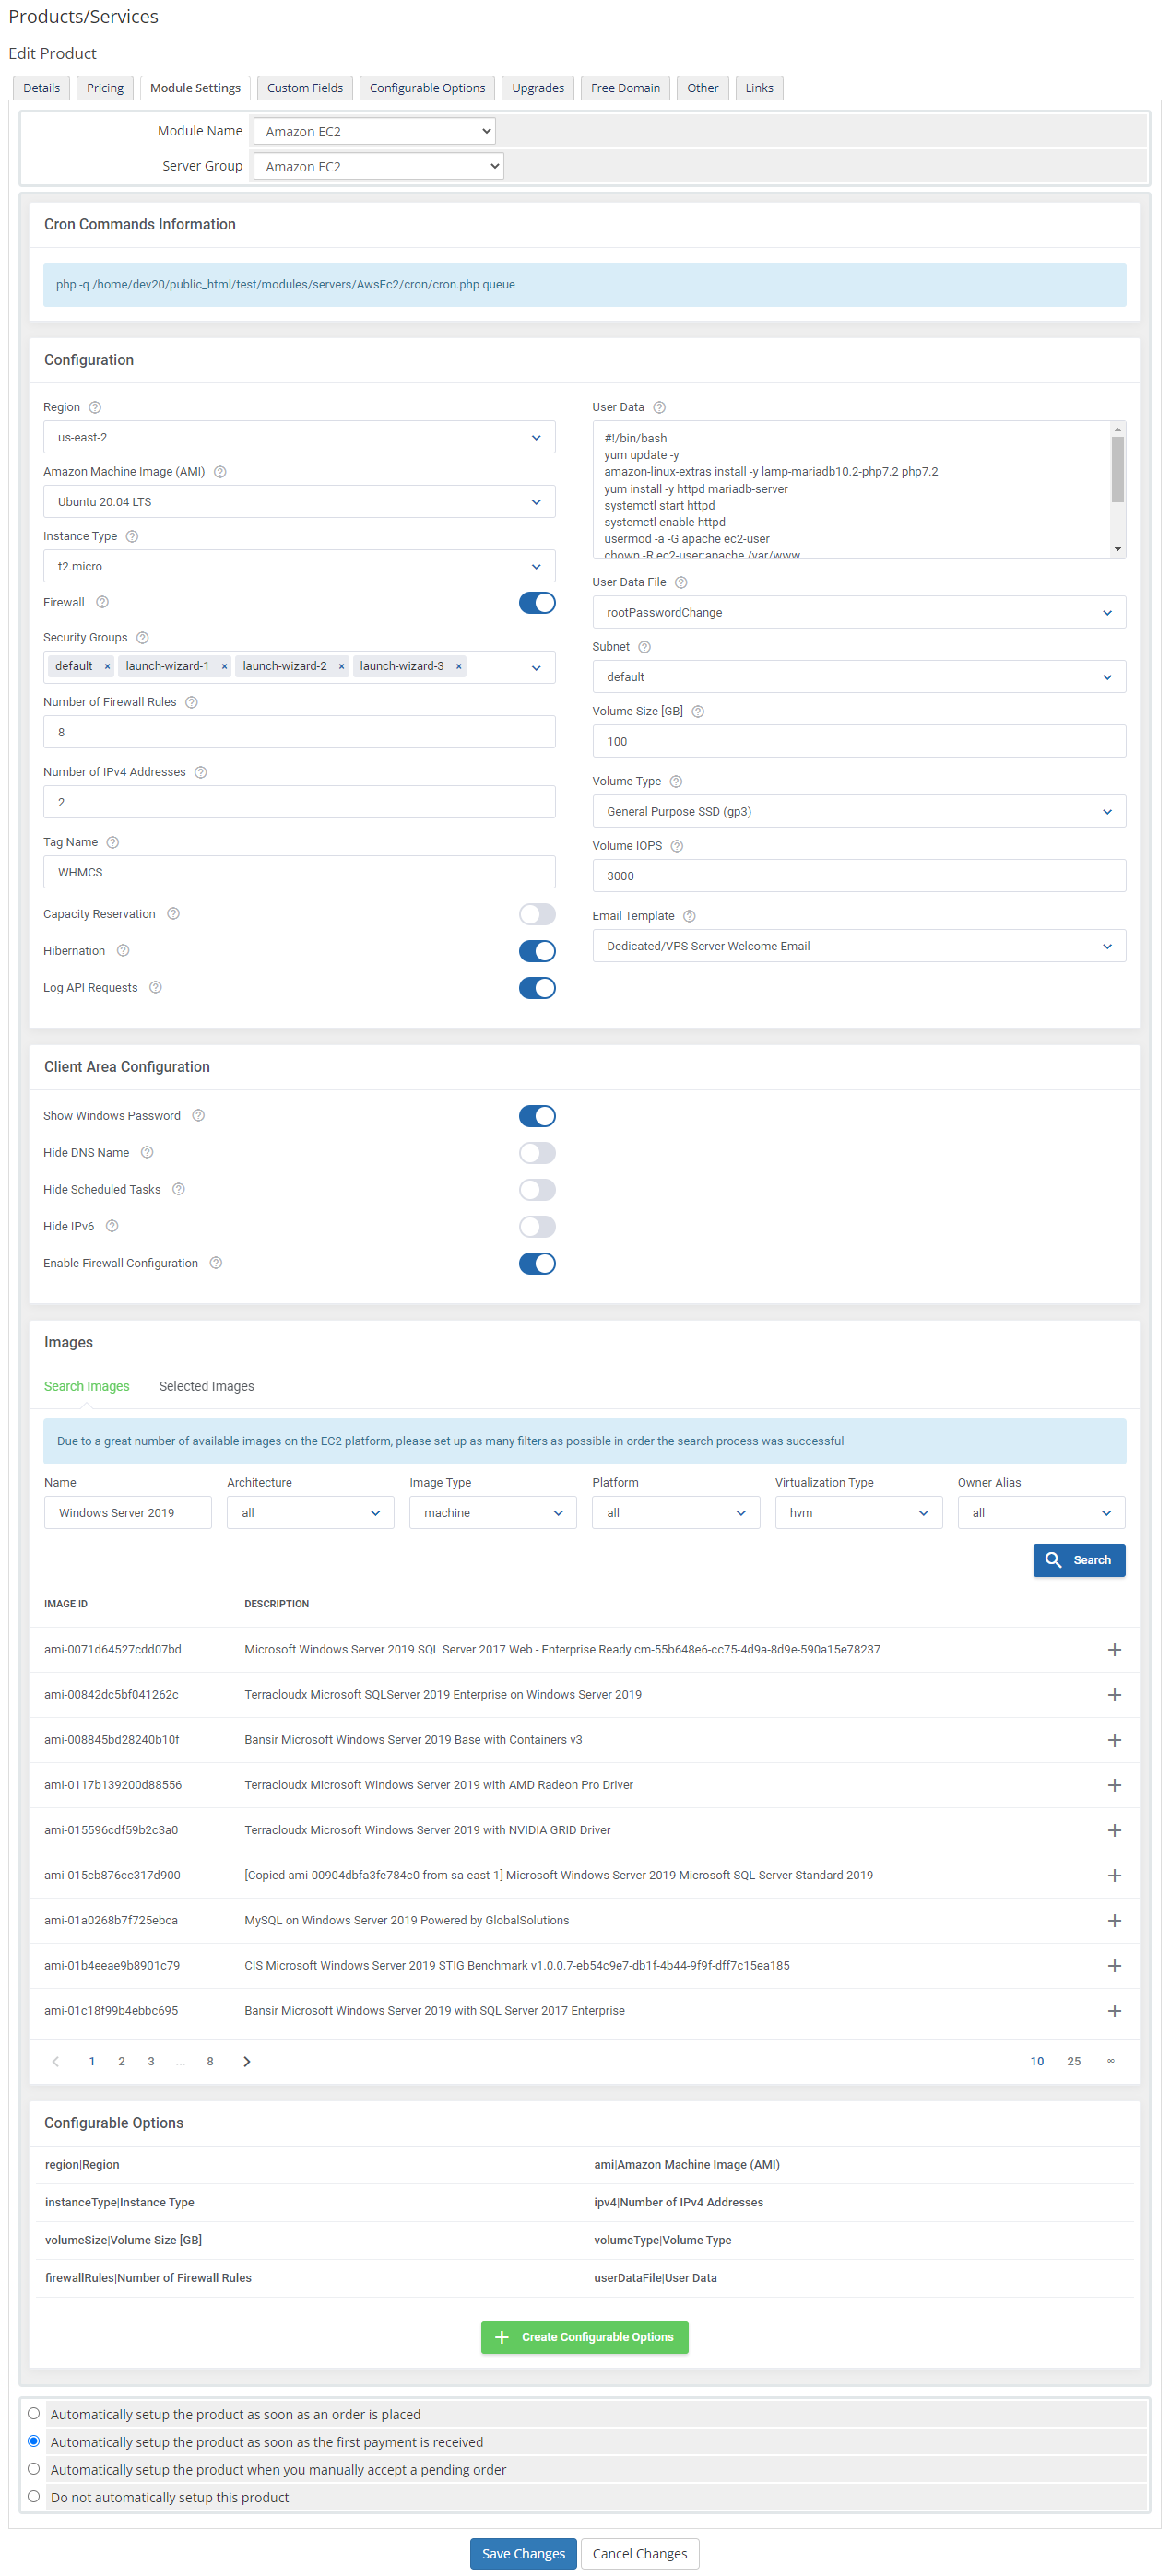Image resolution: width=1170 pixels, height=2576 pixels.
Task: Add MySQL on Windows Server 2019 image
Action: tap(1114, 1921)
